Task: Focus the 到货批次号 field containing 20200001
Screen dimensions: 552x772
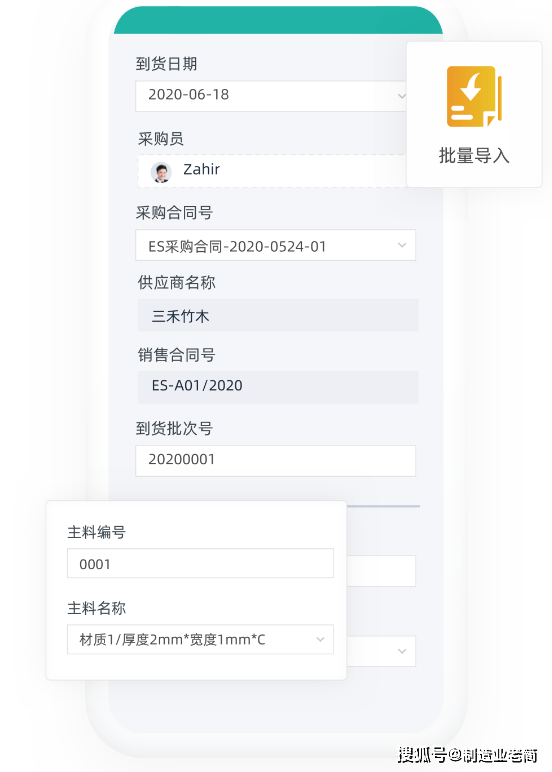Action: pos(275,461)
